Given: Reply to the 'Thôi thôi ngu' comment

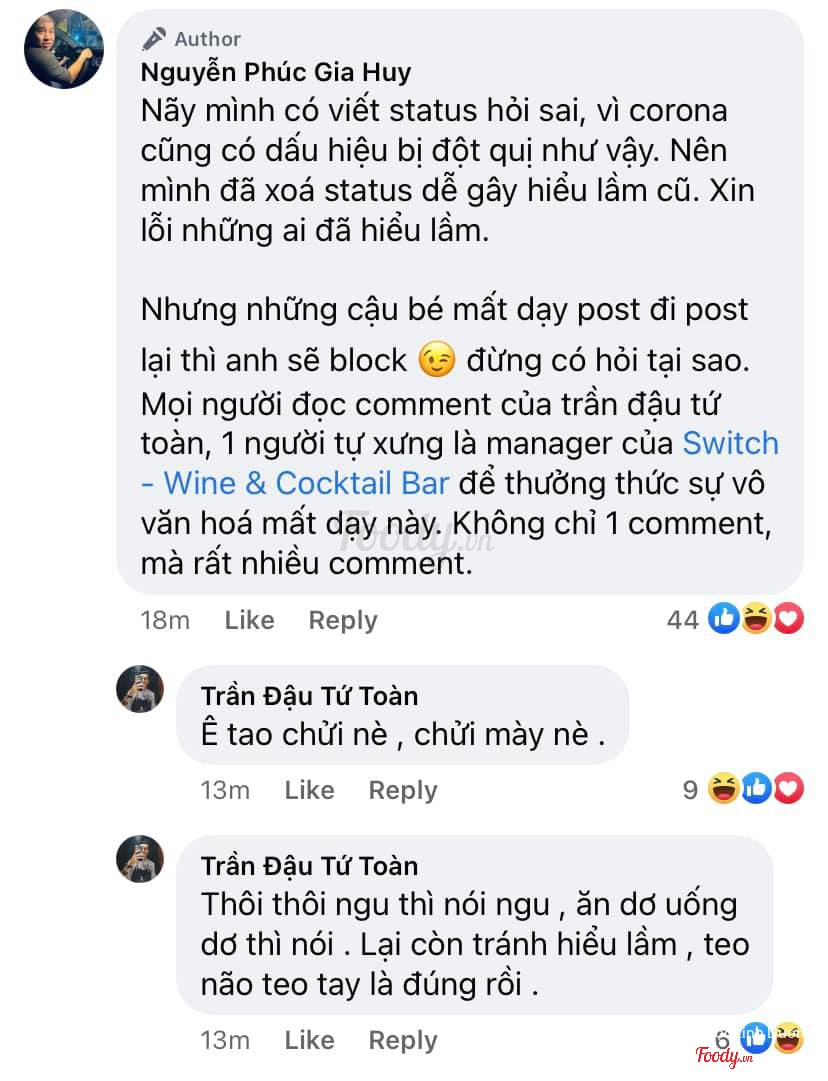Looking at the screenshot, I should [x=403, y=1040].
